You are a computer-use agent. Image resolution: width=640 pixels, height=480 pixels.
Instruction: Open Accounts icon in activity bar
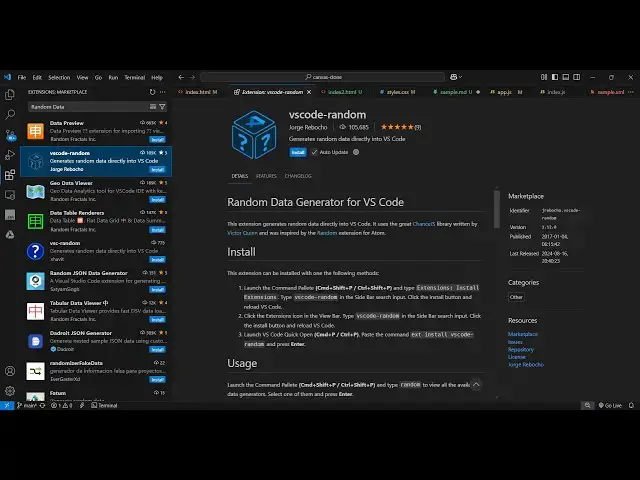pyautogui.click(x=9, y=371)
